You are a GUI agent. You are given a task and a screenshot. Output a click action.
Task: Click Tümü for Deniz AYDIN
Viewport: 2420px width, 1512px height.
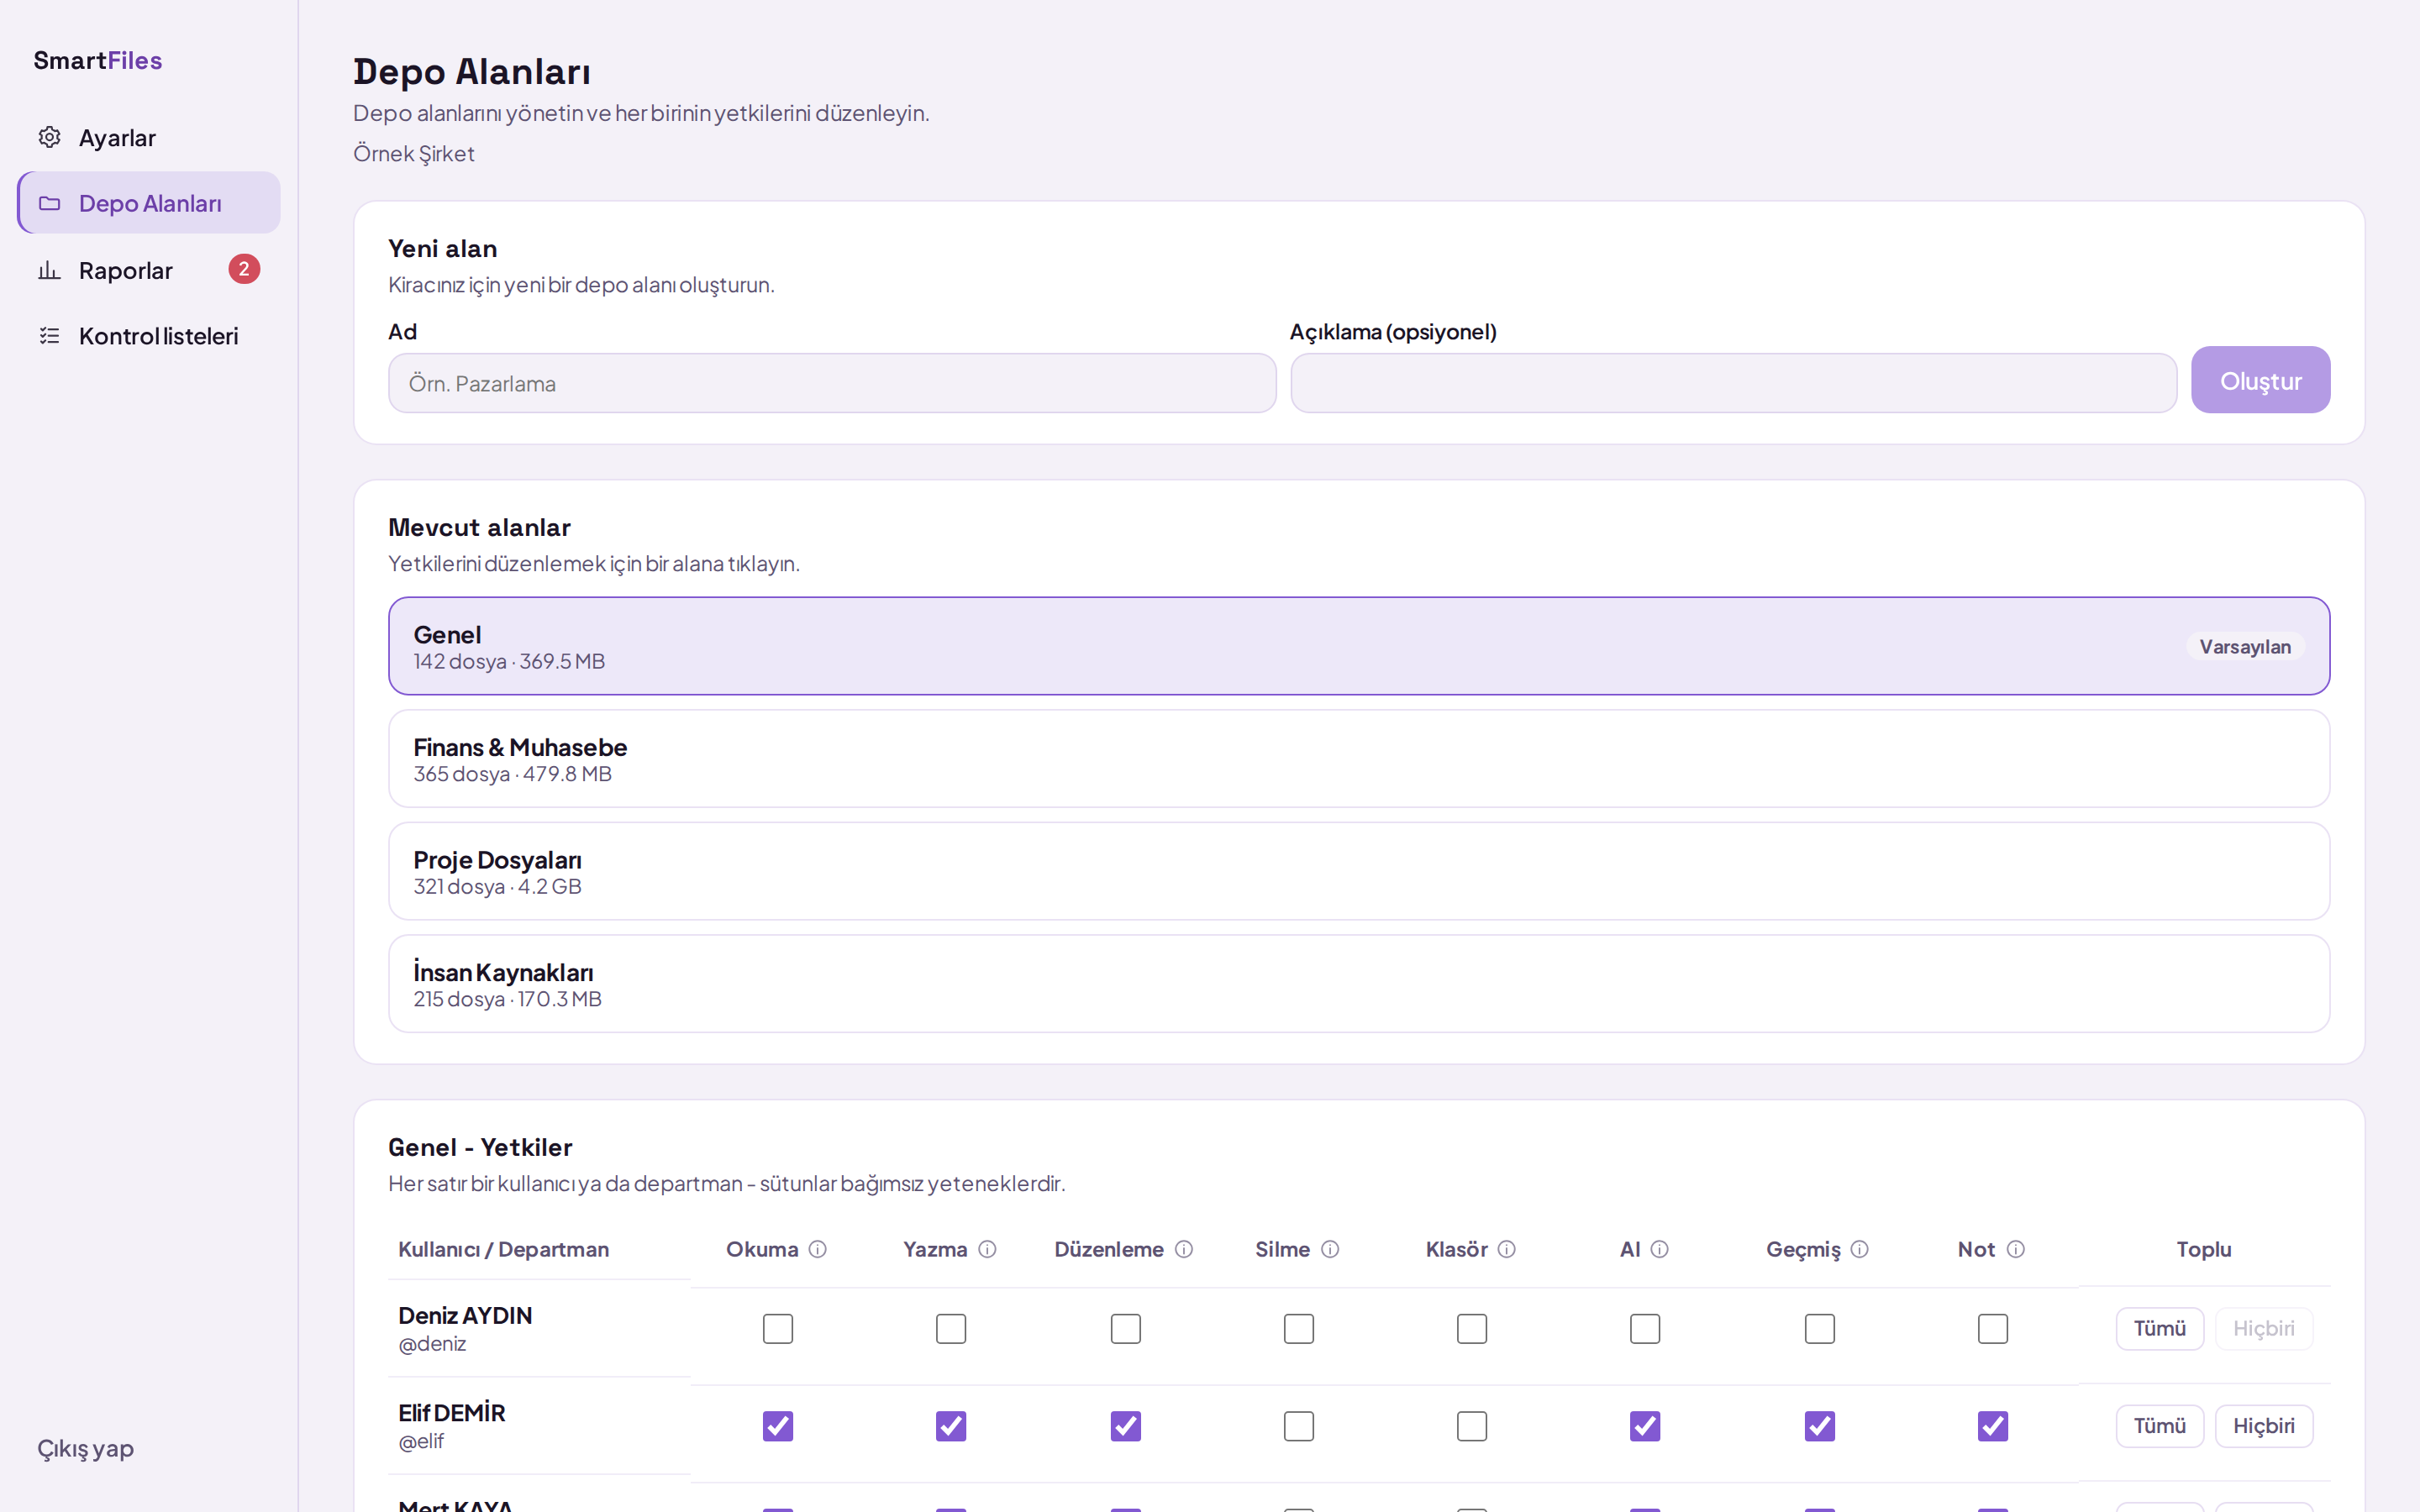pos(2160,1329)
